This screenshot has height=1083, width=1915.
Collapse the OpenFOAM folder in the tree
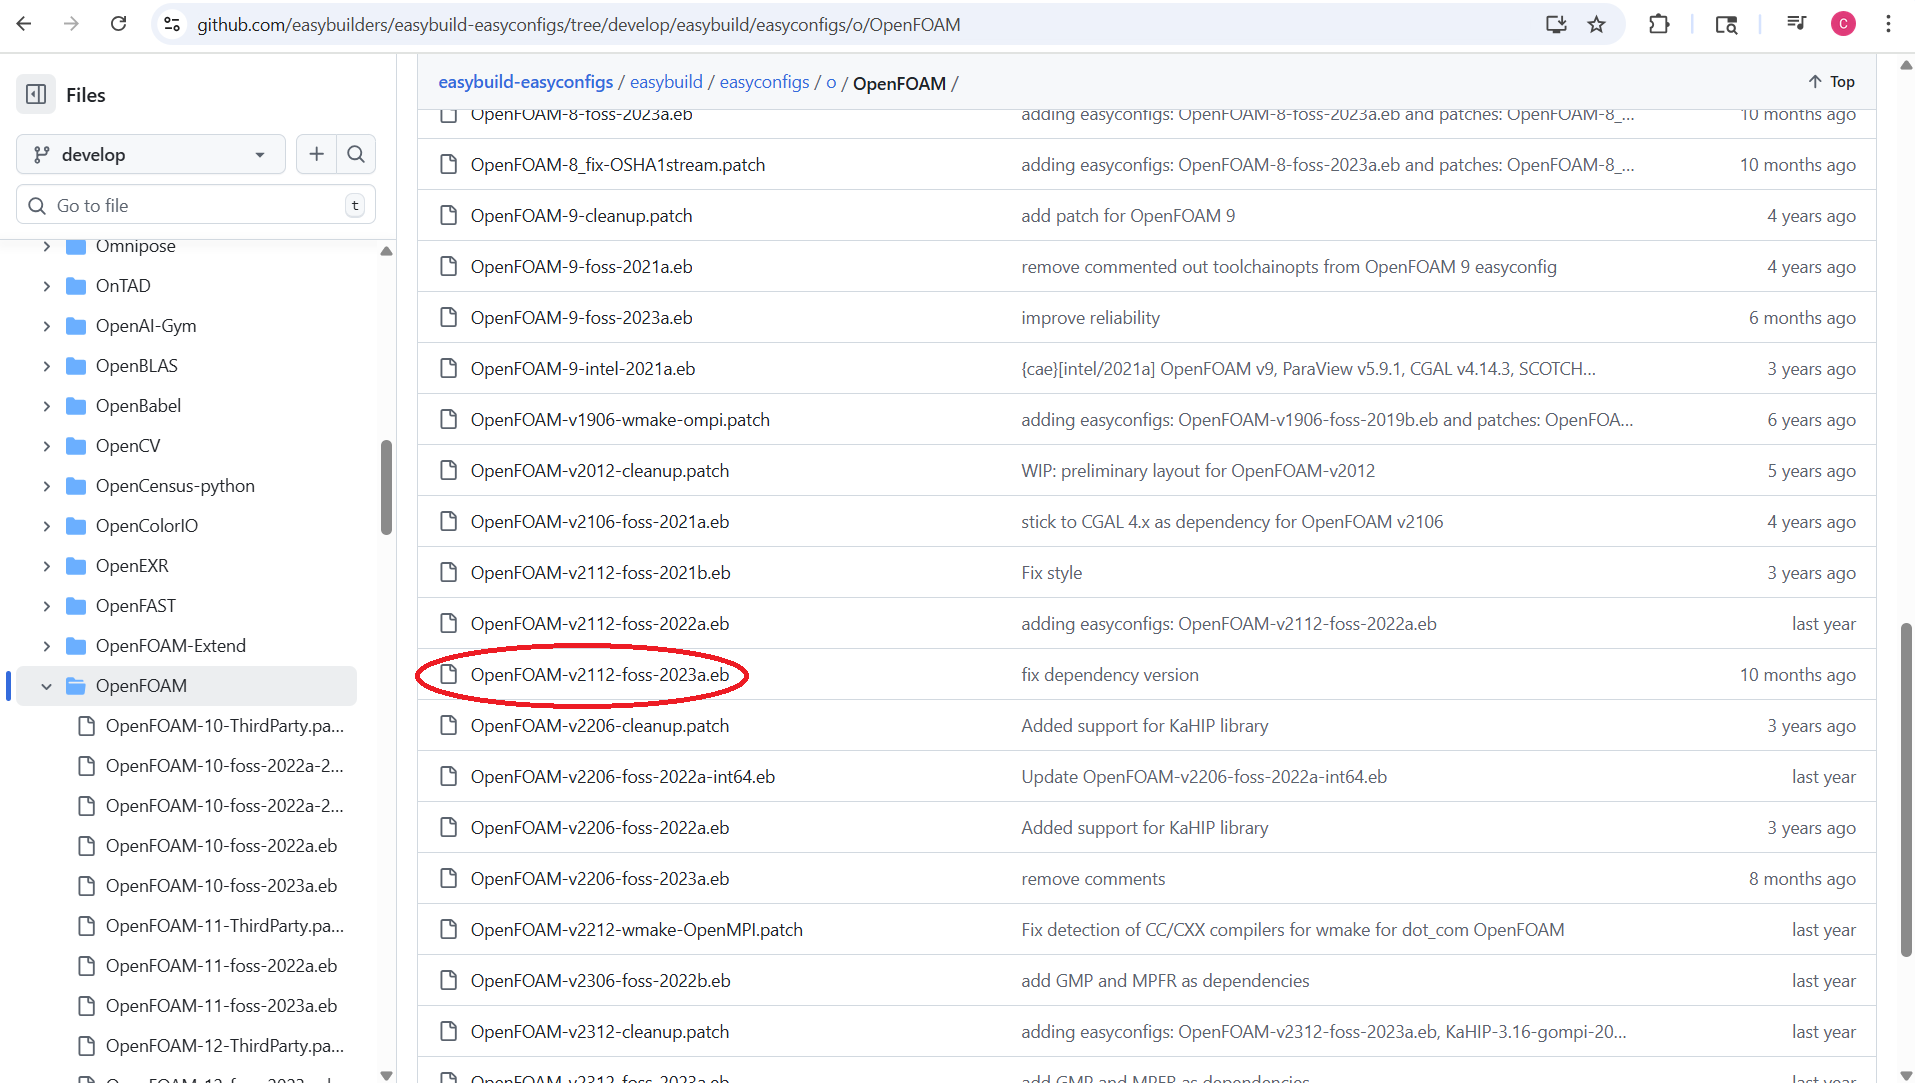click(x=46, y=686)
